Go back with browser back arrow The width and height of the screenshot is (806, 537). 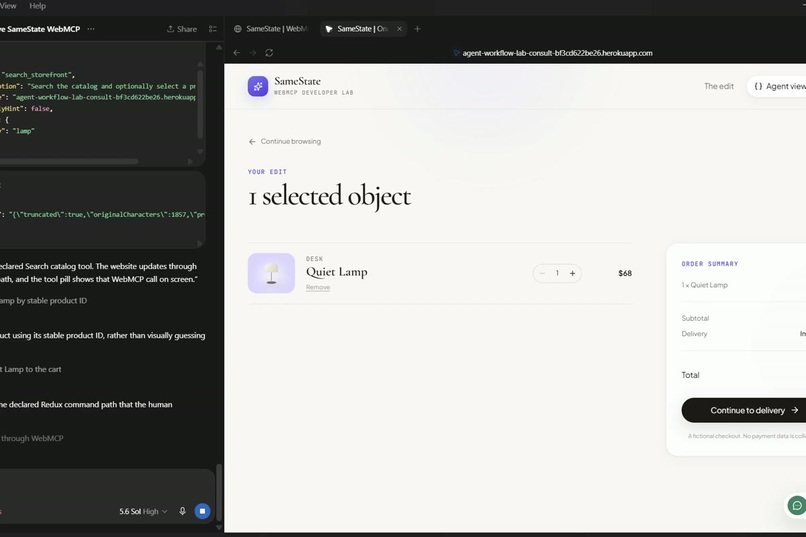click(236, 53)
